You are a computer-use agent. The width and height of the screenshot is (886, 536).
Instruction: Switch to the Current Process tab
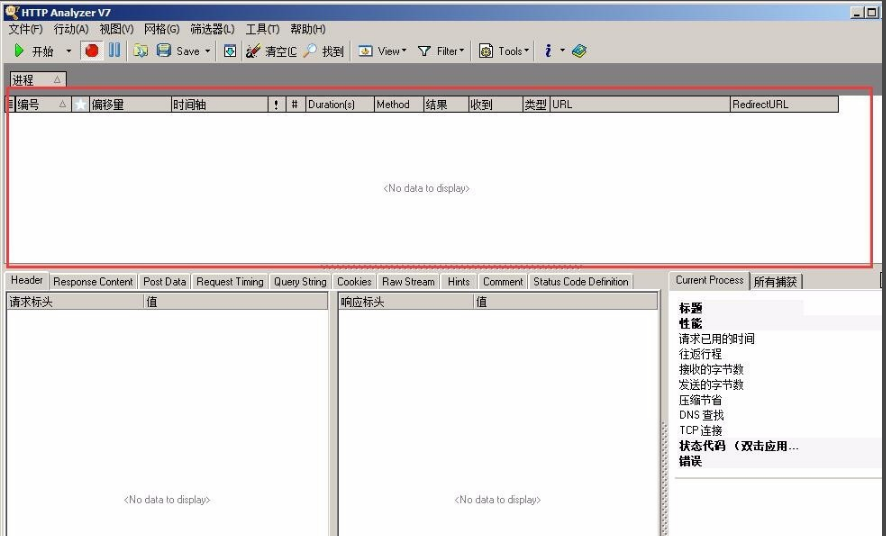click(x=710, y=280)
